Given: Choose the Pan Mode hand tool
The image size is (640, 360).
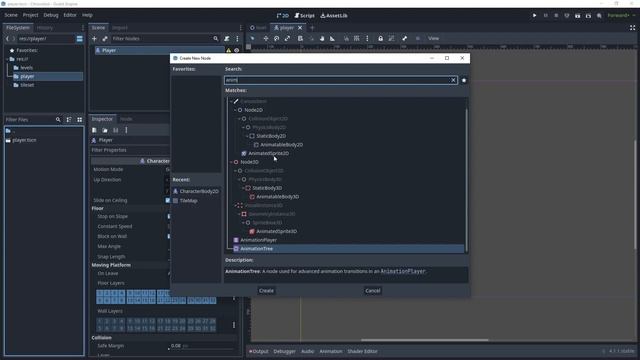Looking at the screenshot, I should 322,38.
